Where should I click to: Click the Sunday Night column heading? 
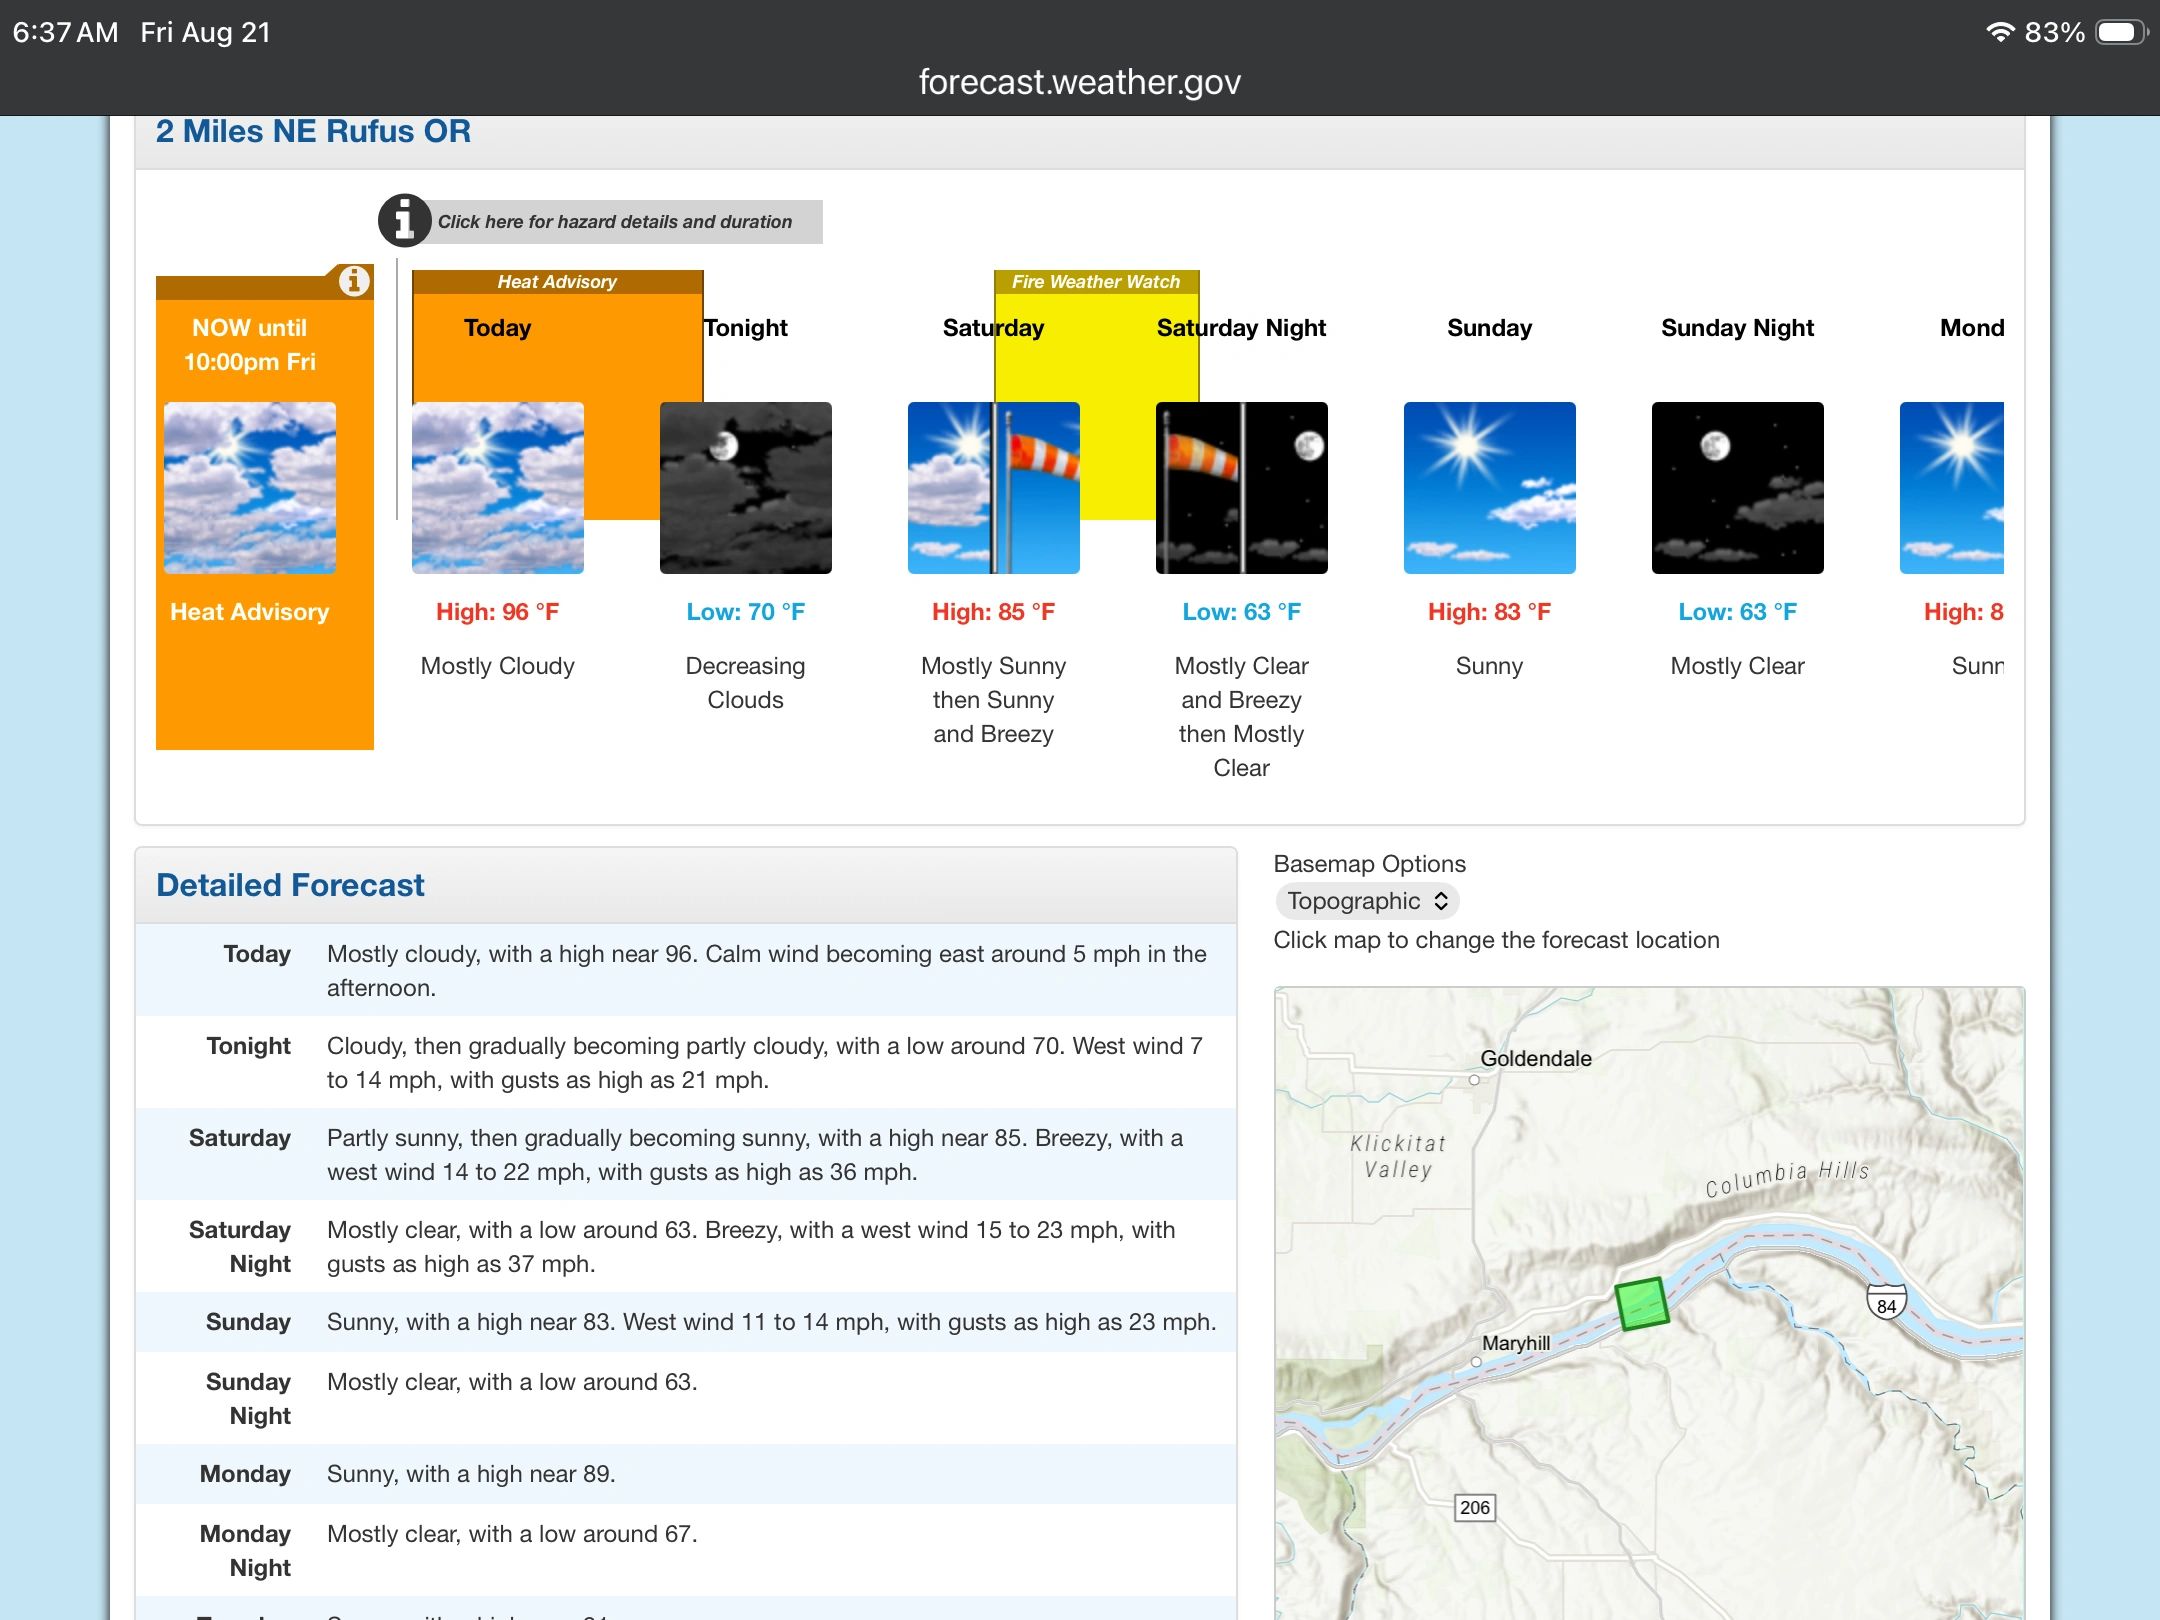[1738, 328]
